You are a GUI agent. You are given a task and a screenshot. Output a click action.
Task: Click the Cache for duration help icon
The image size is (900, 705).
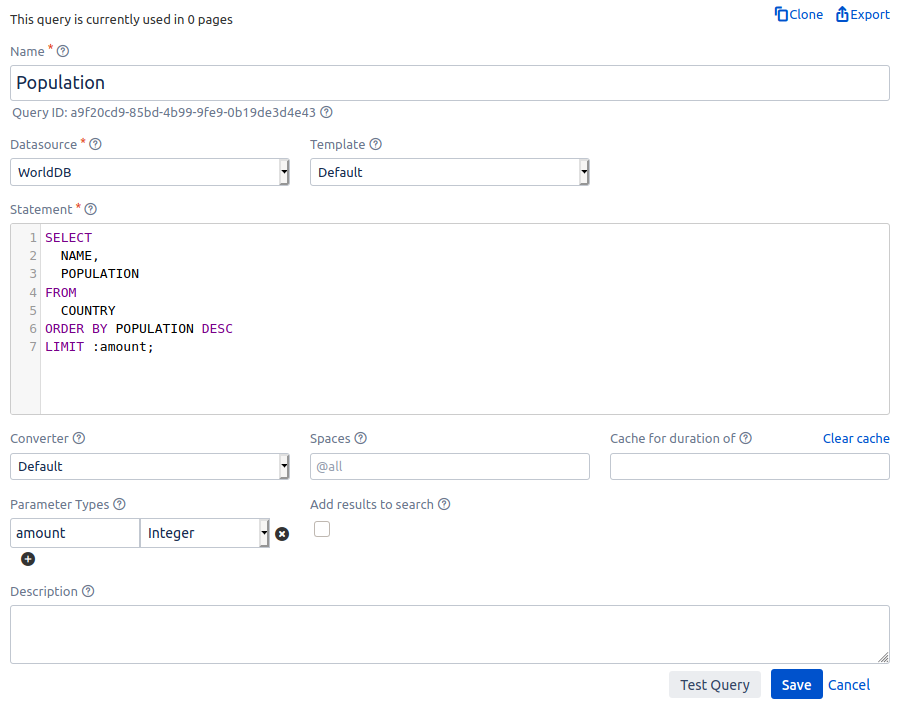click(x=745, y=438)
